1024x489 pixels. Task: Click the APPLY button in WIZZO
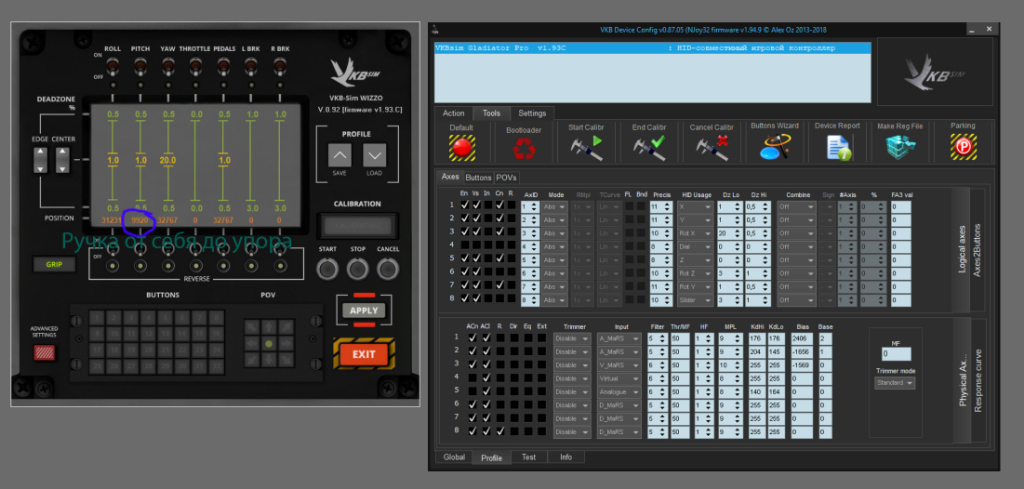point(364,311)
